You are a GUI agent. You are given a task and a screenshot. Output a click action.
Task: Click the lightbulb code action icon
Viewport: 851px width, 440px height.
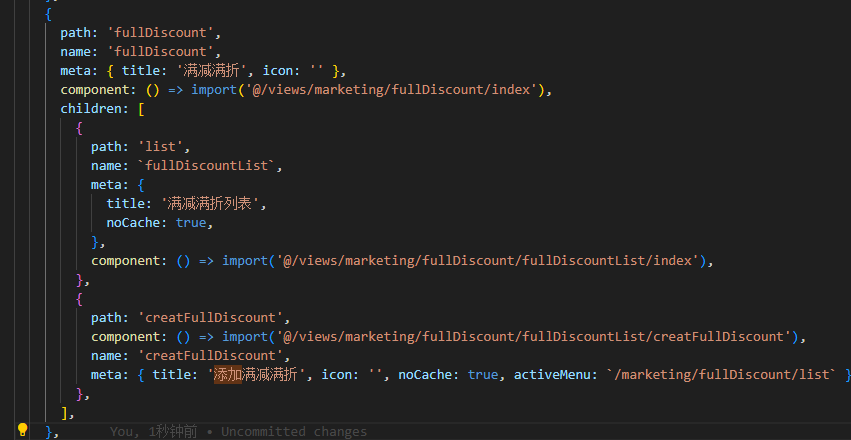click(x=22, y=430)
